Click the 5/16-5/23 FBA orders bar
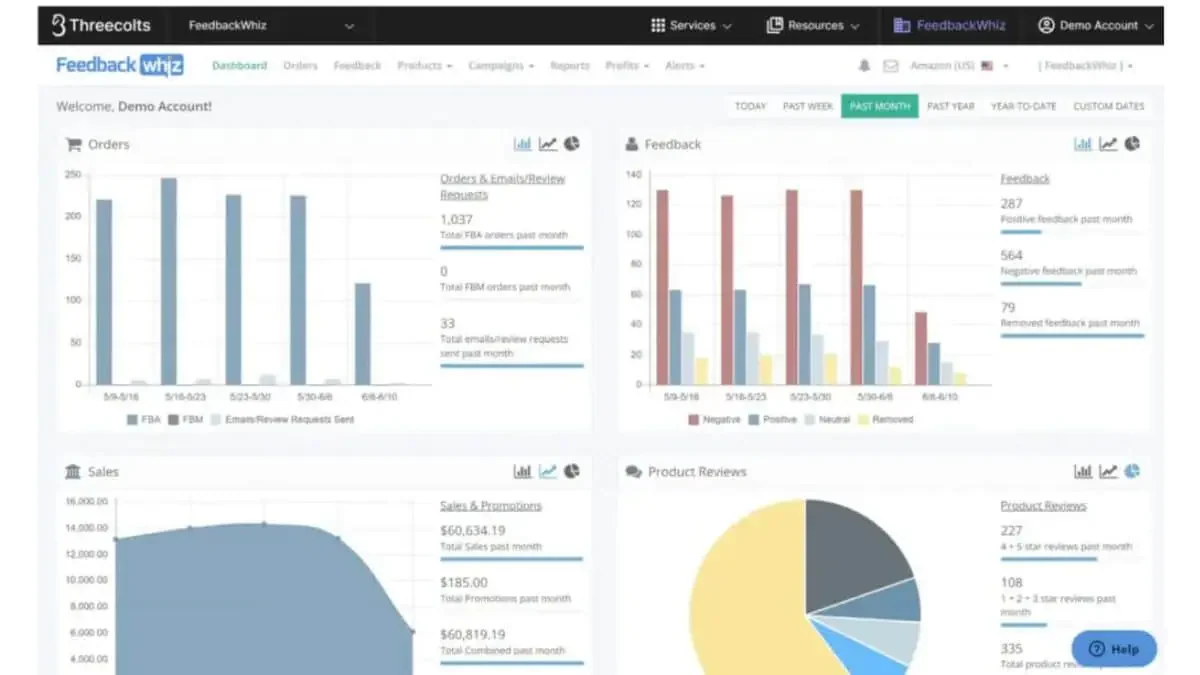1200x675 pixels. [x=168, y=281]
